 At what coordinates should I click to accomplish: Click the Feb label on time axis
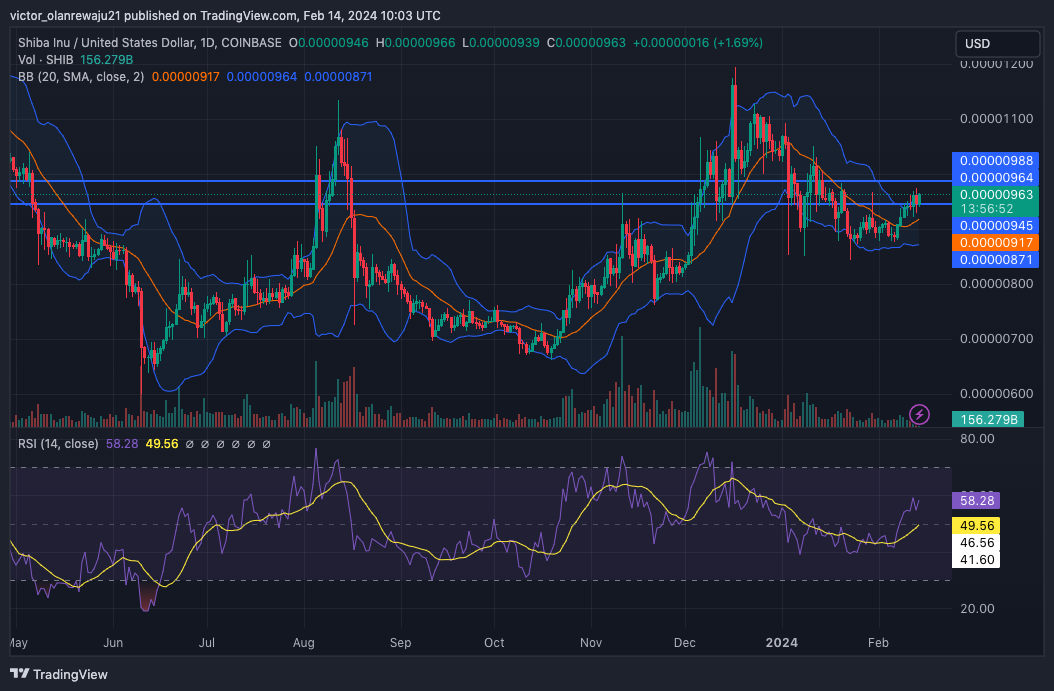click(x=878, y=643)
